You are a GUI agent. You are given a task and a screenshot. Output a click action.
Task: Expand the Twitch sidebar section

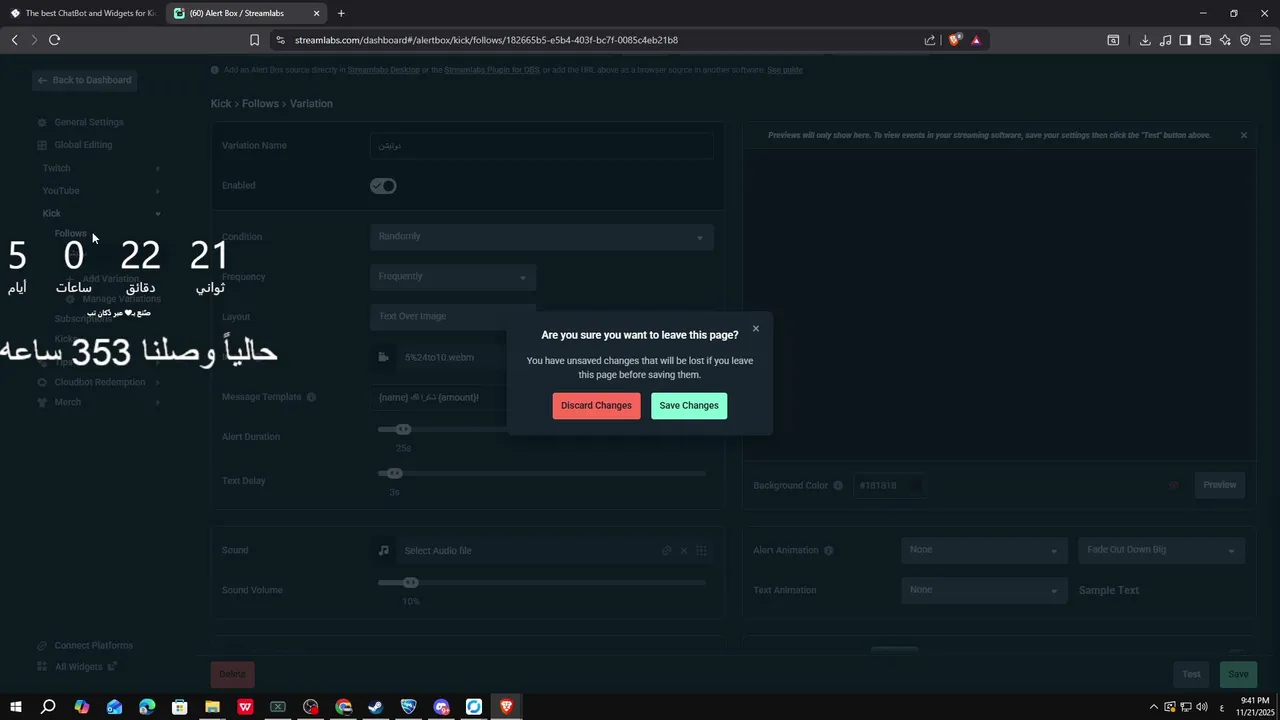(x=100, y=168)
